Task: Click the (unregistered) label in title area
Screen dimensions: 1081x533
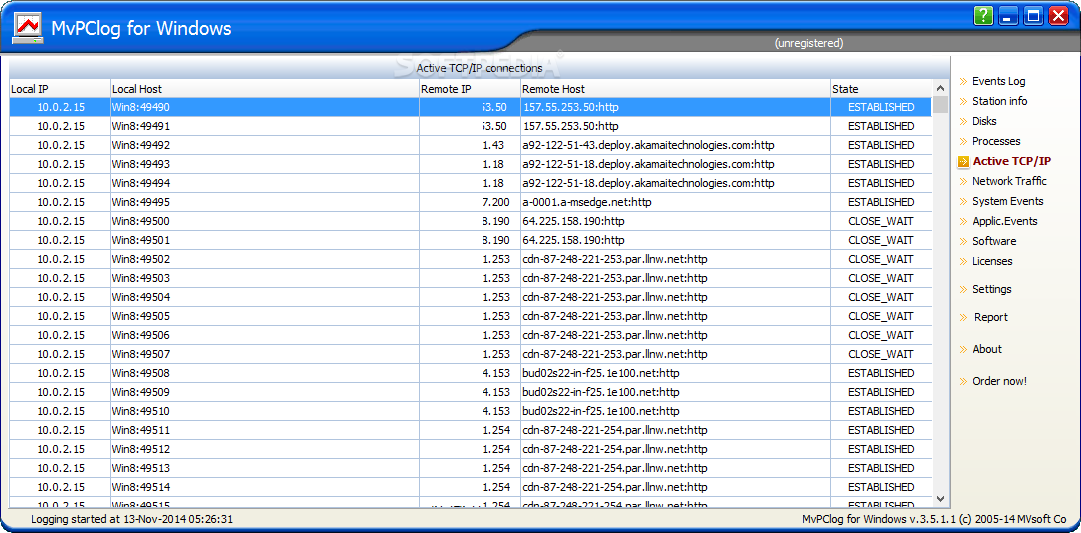Action: (x=809, y=43)
